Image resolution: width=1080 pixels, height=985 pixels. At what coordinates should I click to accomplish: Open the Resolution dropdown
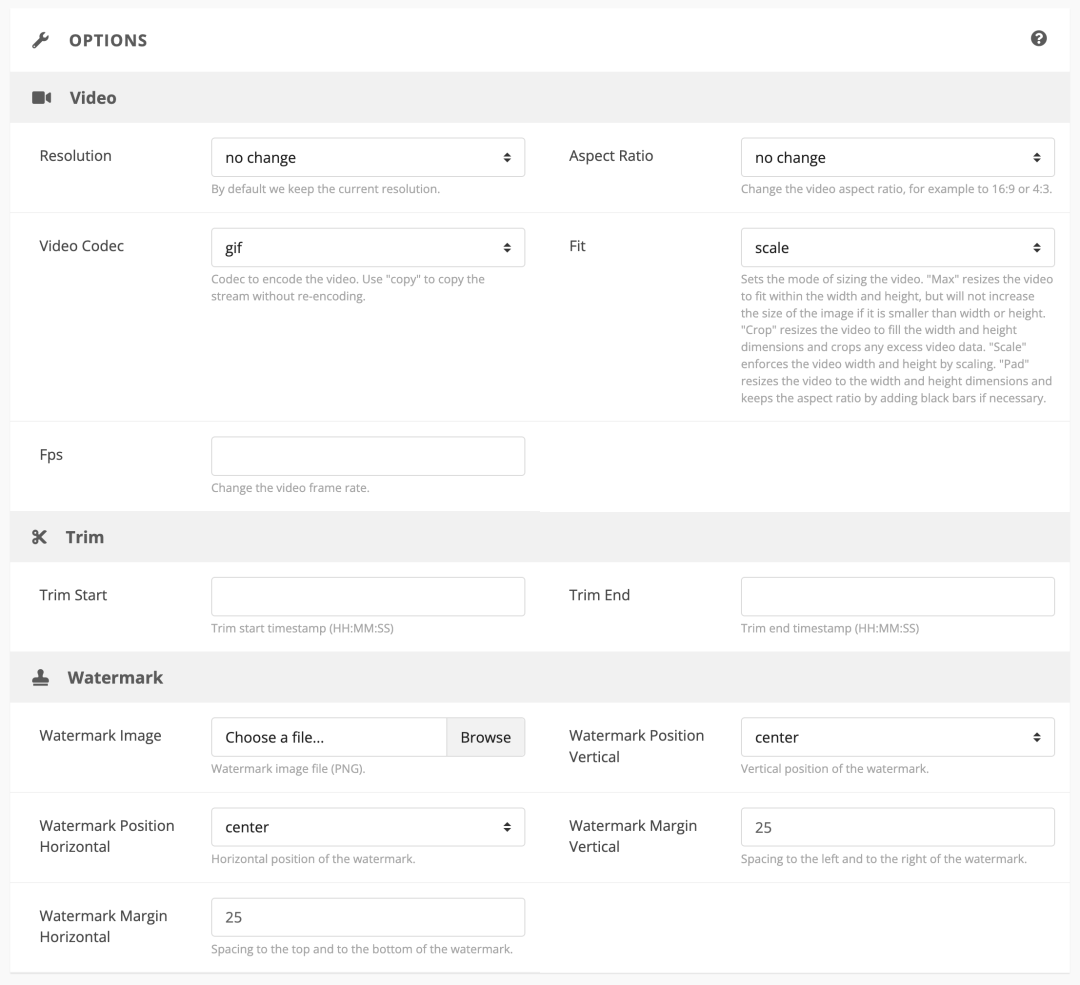tap(368, 157)
